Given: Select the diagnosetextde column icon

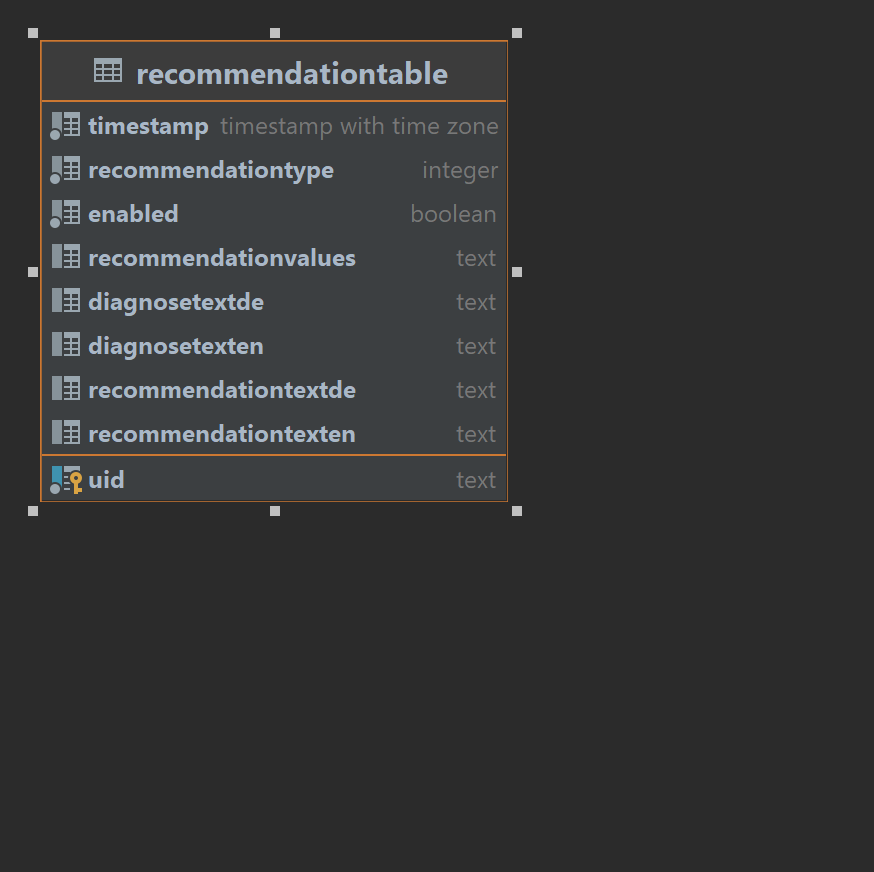Looking at the screenshot, I should (68, 301).
